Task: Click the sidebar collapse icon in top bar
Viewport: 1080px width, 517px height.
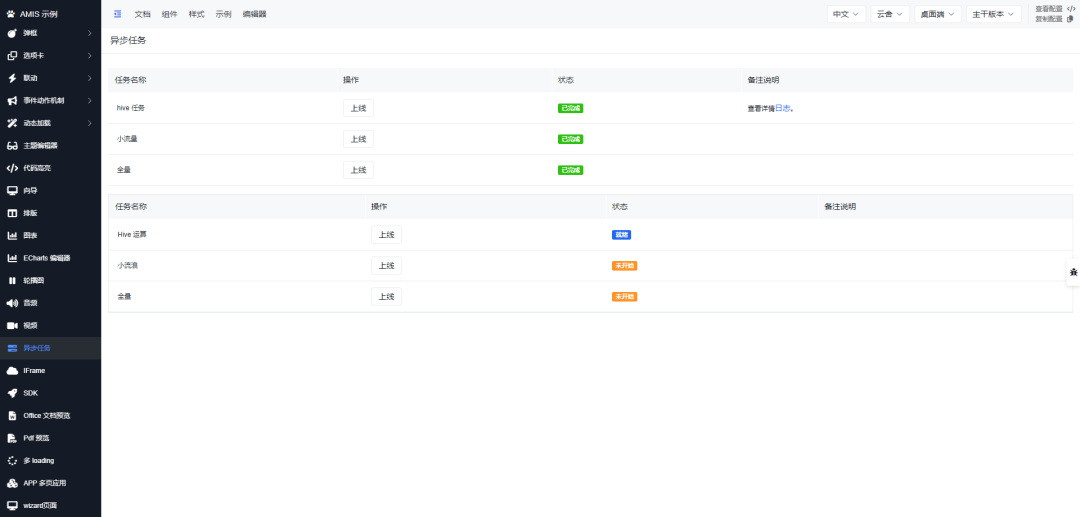Action: (117, 14)
